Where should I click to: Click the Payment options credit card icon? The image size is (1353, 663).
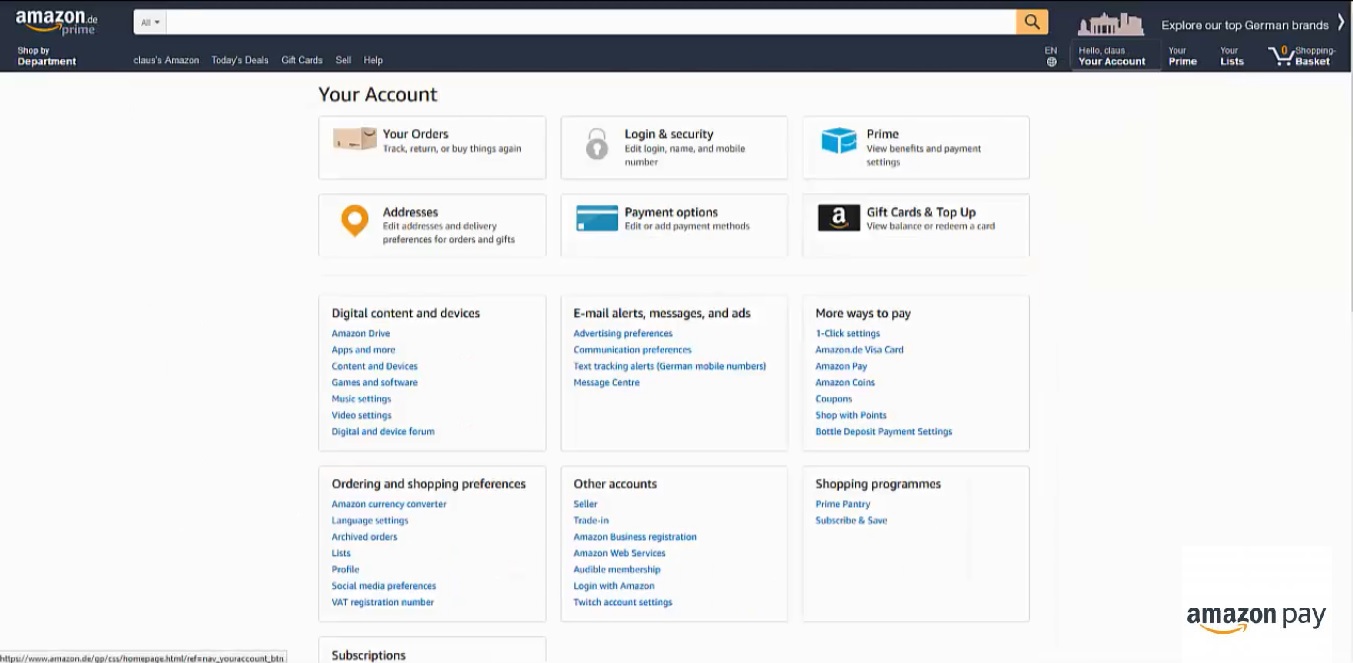[x=597, y=218]
